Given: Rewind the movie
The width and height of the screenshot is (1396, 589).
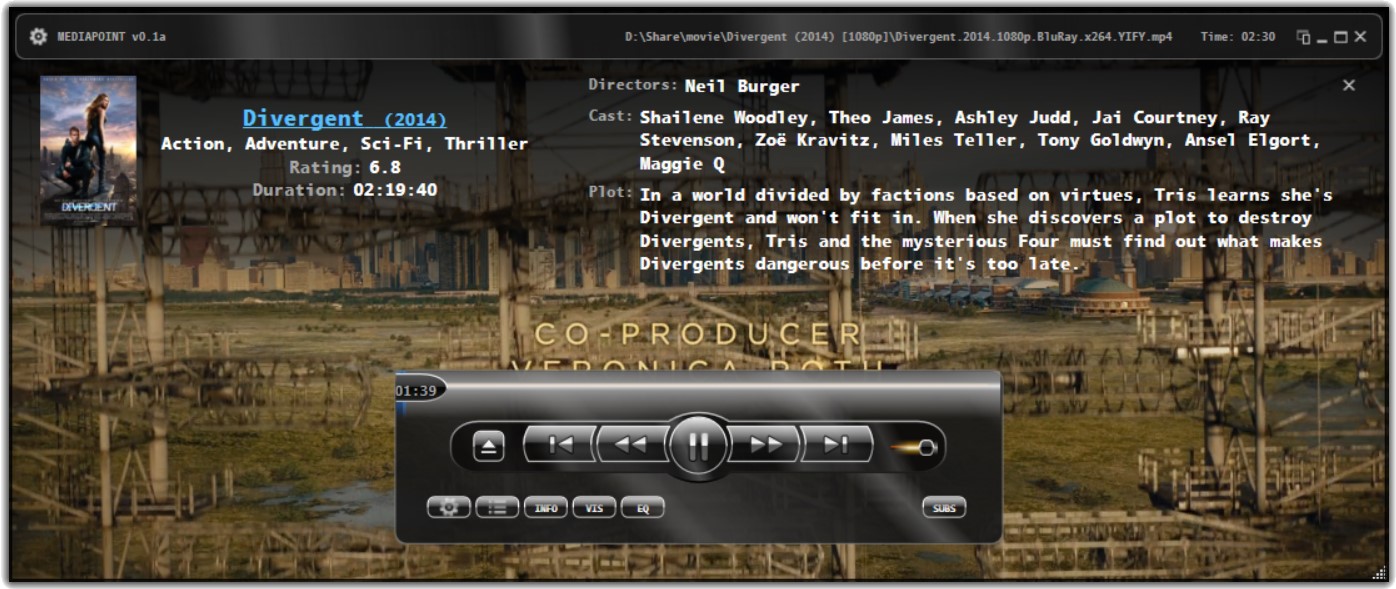Looking at the screenshot, I should point(632,445).
